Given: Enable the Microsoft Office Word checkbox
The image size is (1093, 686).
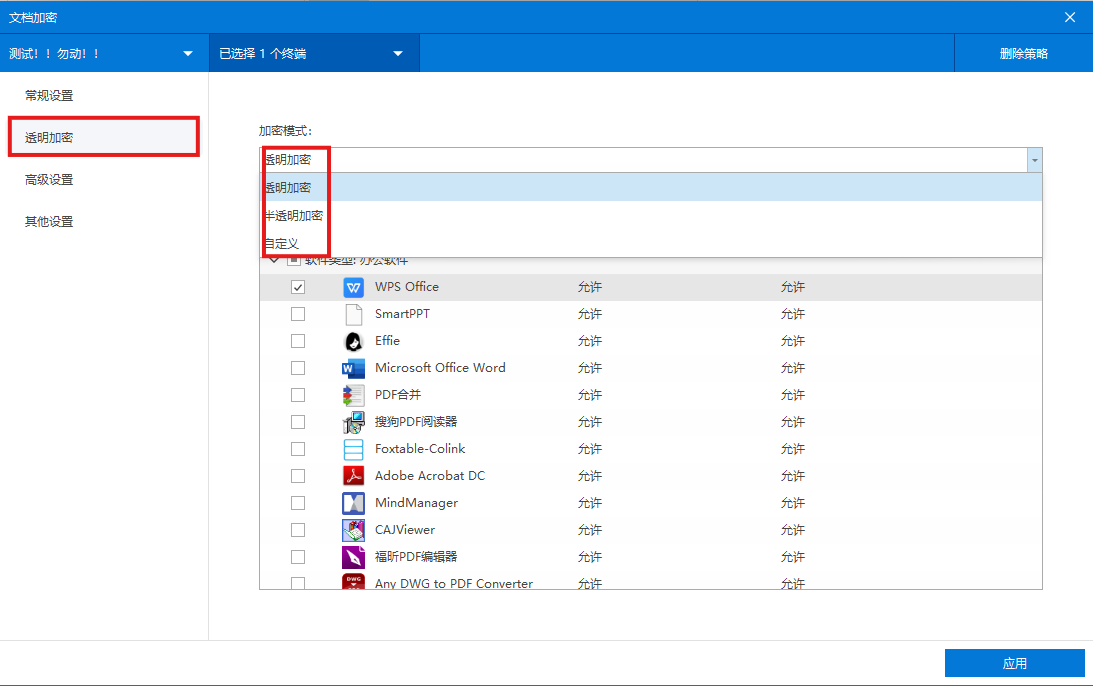Looking at the screenshot, I should click(x=298, y=368).
